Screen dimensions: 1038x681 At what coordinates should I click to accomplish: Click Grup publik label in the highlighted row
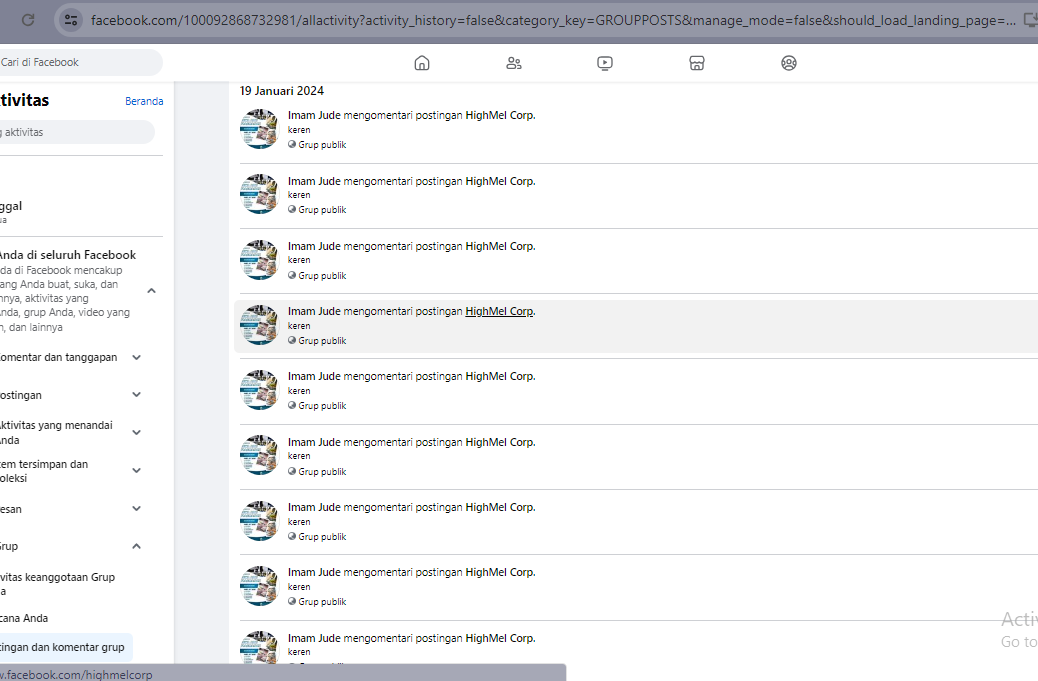[322, 340]
